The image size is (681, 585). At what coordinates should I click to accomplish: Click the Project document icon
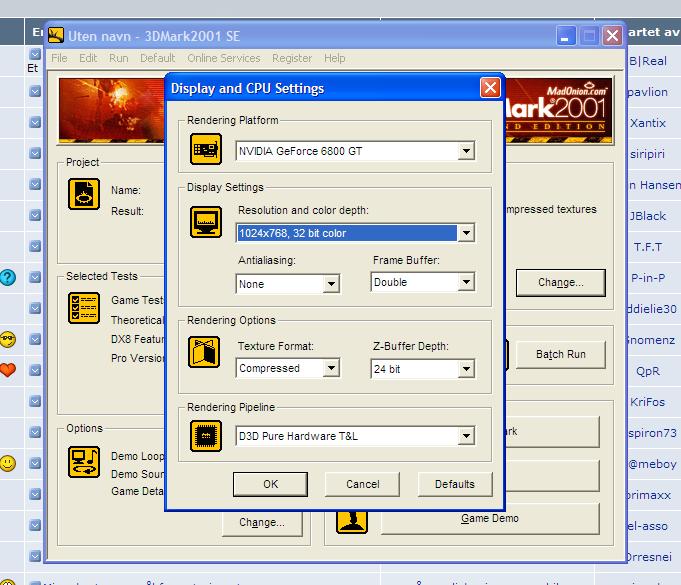[84, 194]
